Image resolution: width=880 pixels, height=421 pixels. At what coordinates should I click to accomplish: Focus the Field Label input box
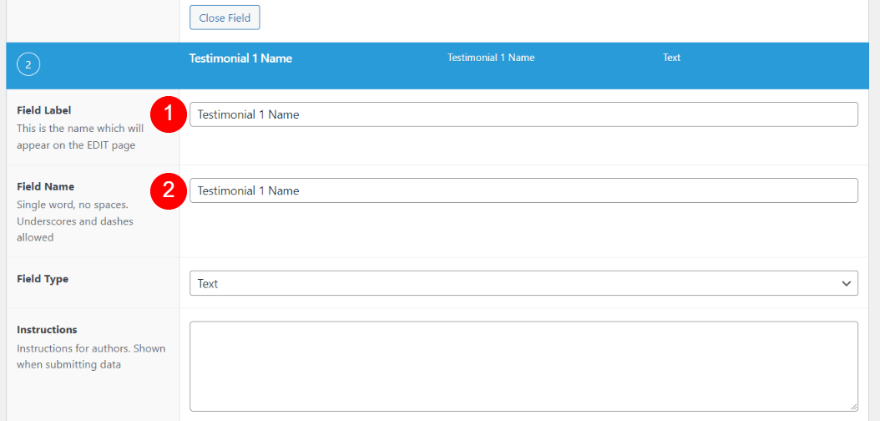pyautogui.click(x=524, y=115)
